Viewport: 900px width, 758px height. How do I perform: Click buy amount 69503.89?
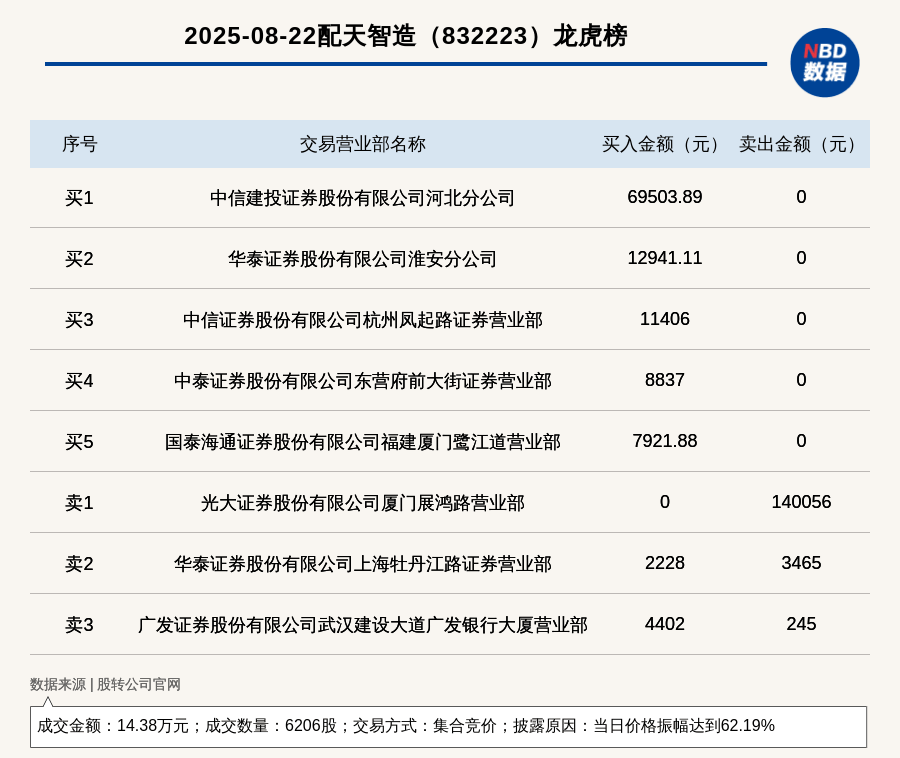click(665, 197)
